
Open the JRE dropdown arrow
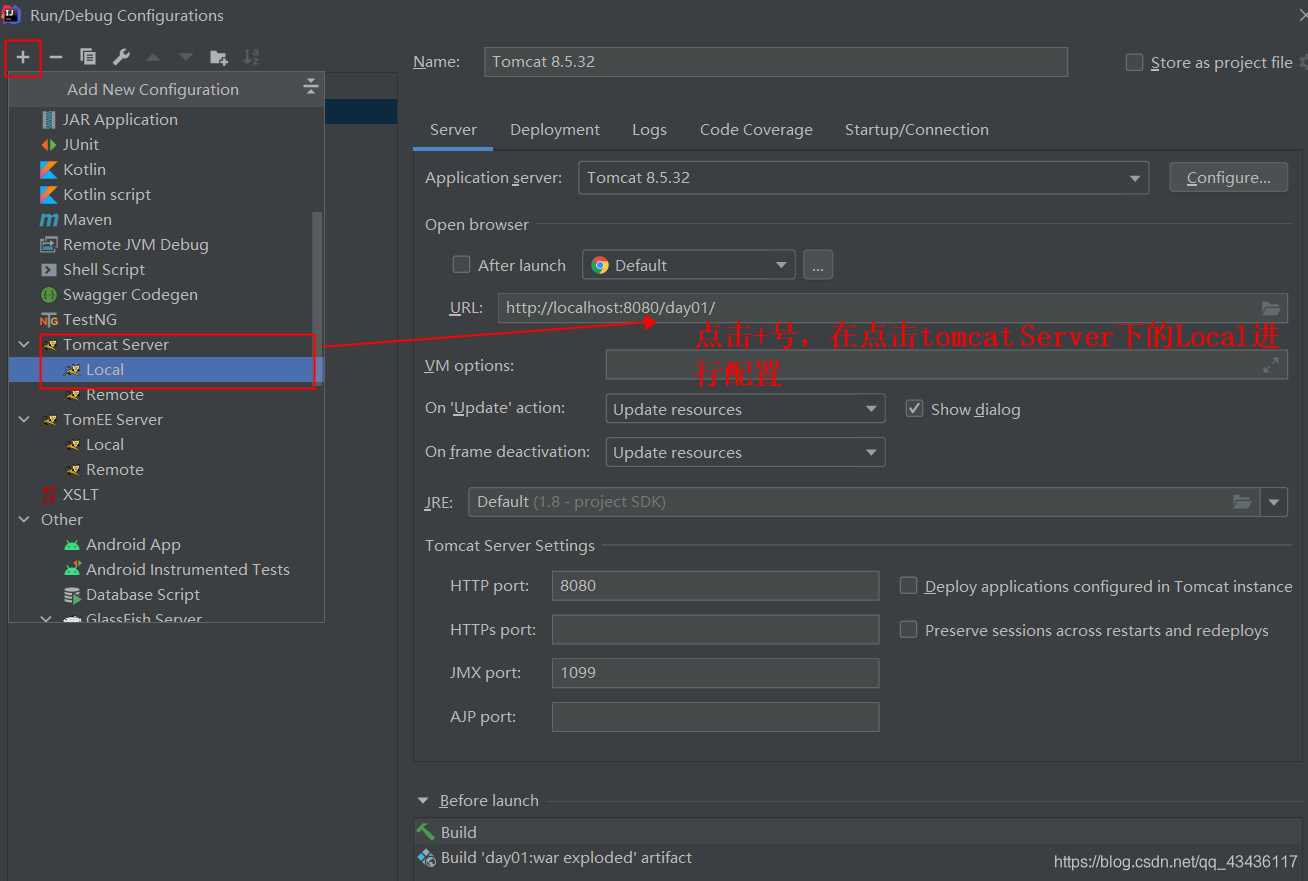pyautogui.click(x=1274, y=502)
